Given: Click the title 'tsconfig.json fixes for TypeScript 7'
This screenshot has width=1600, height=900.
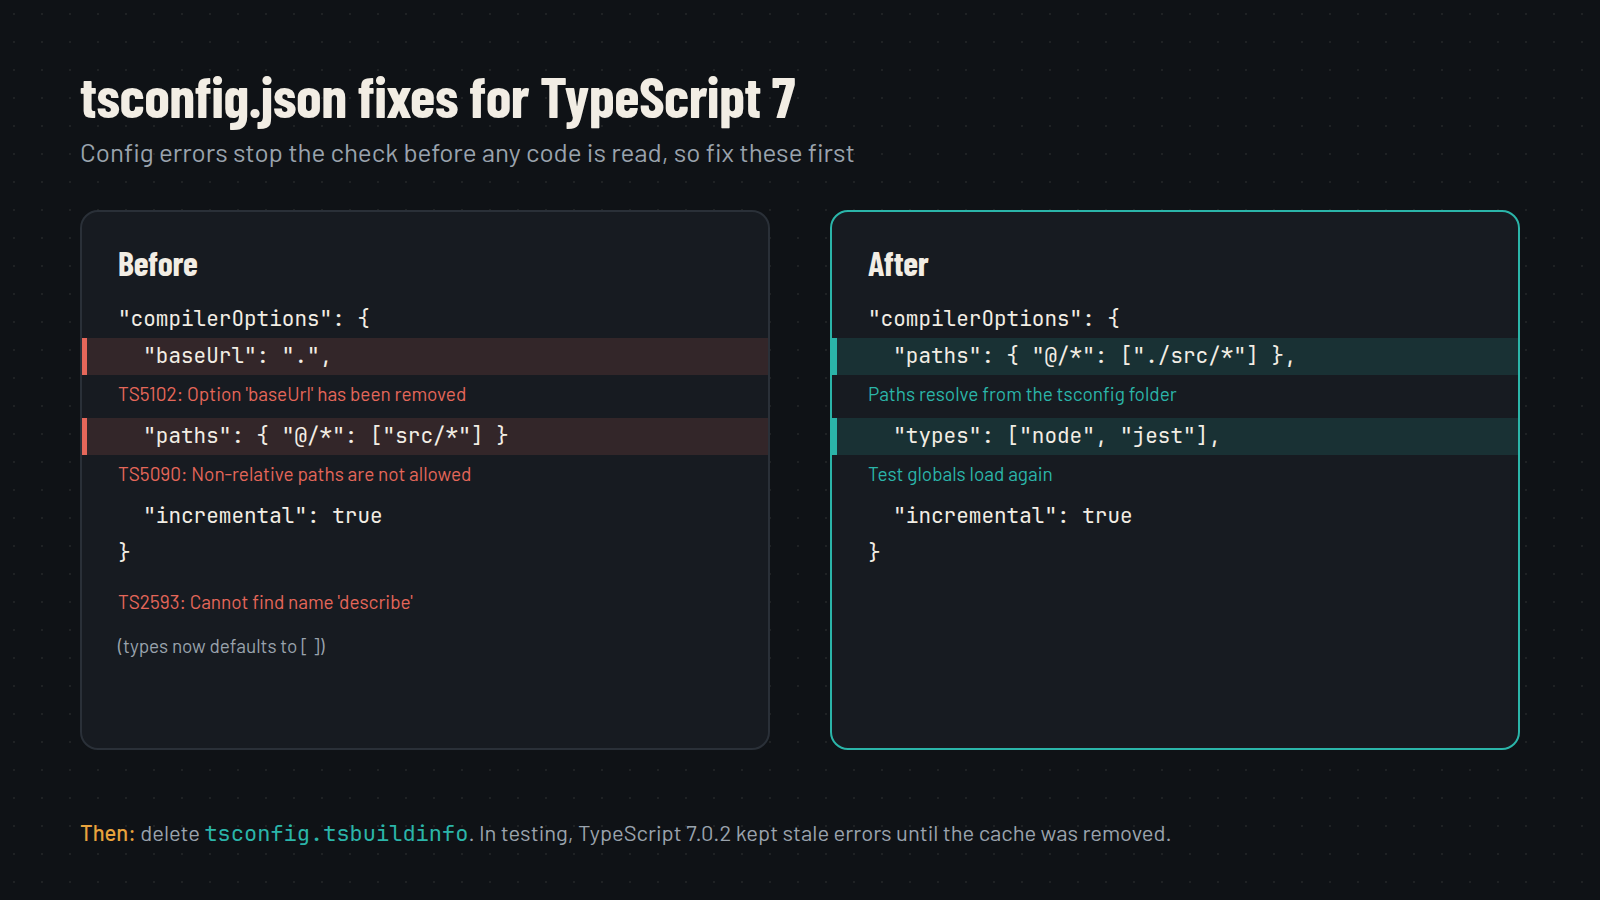Looking at the screenshot, I should 438,100.
